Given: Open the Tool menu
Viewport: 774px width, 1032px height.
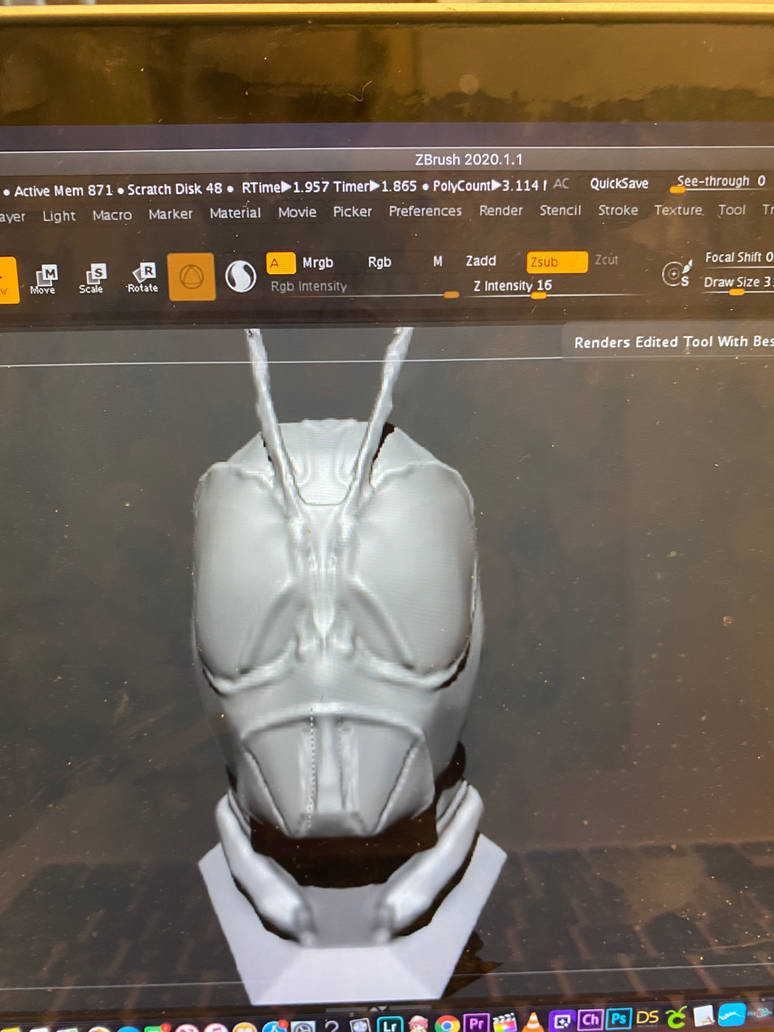Looking at the screenshot, I should (x=732, y=209).
